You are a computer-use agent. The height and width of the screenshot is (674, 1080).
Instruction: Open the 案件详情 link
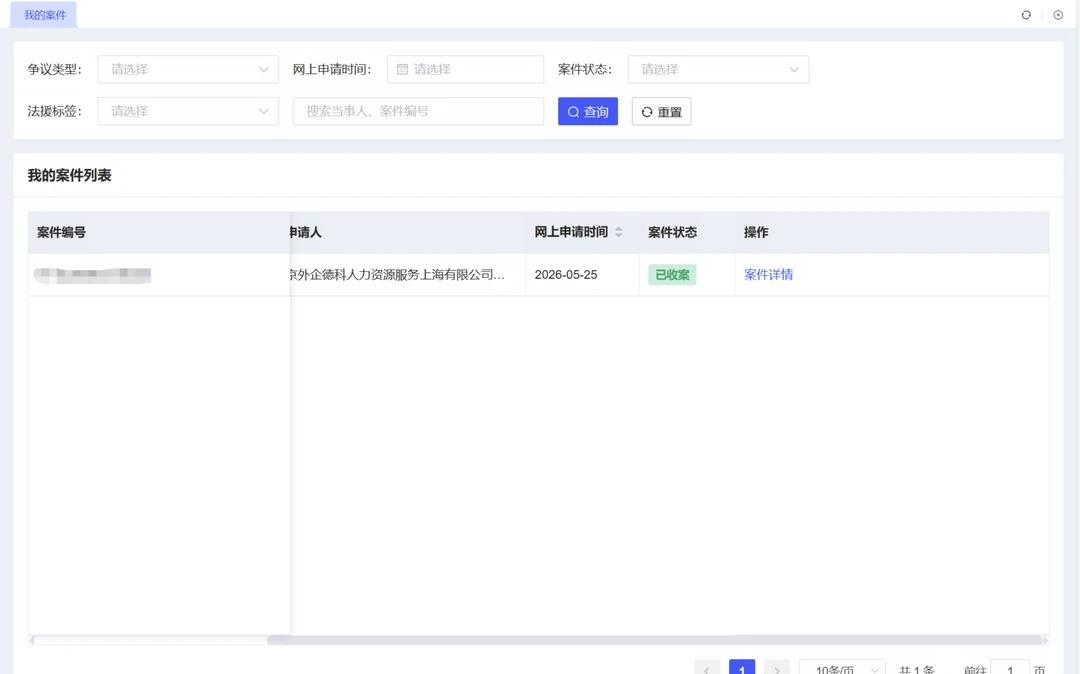coord(768,275)
